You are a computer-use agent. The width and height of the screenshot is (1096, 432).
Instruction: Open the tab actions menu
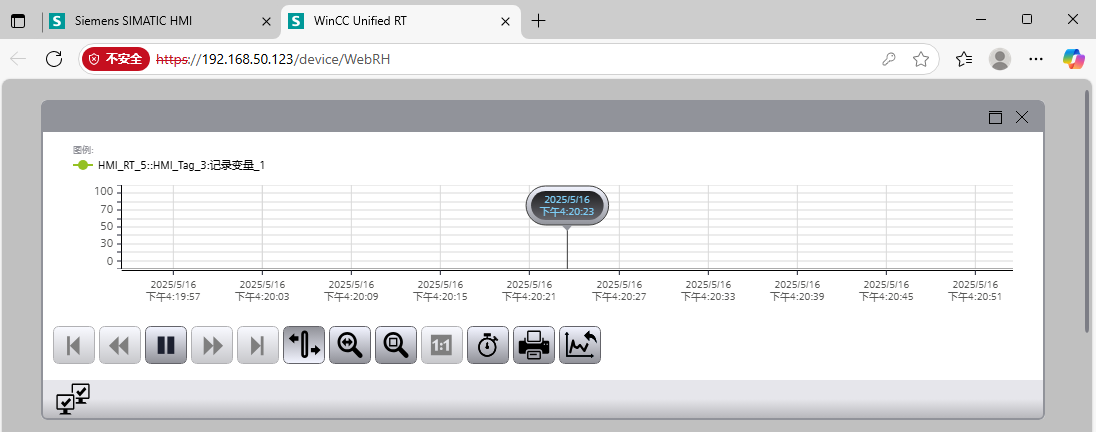pyautogui.click(x=18, y=21)
